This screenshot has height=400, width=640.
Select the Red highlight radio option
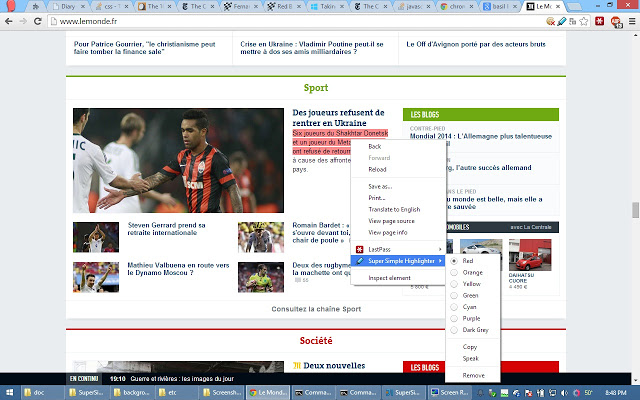point(454,261)
